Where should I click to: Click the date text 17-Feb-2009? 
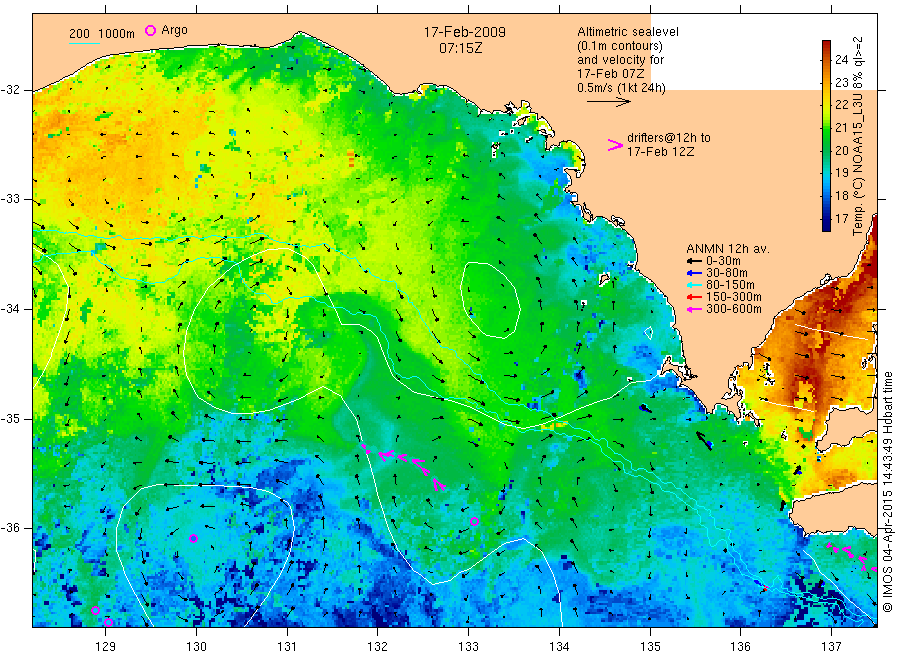(465, 32)
